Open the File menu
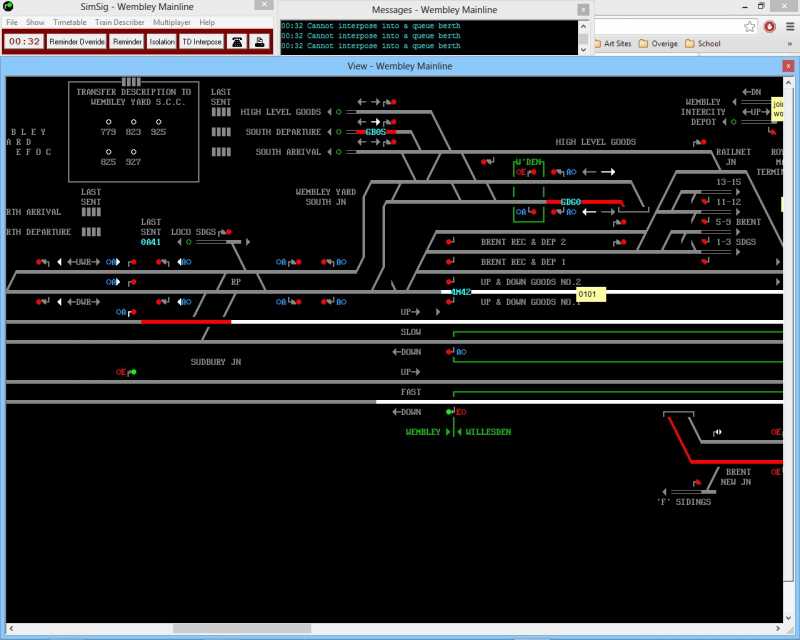 click(x=12, y=22)
